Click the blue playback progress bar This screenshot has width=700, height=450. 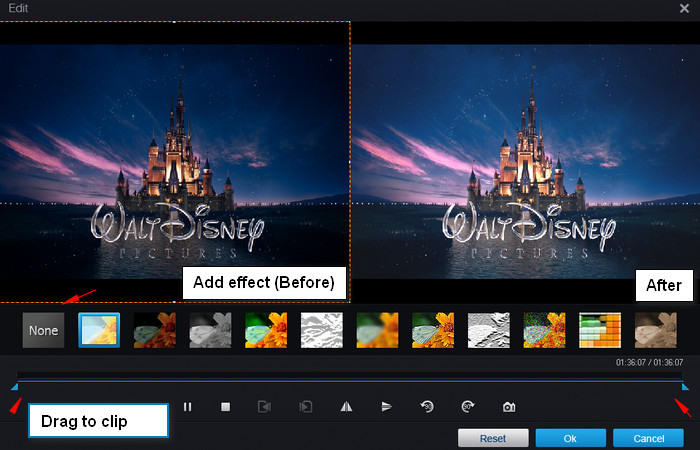[x=350, y=382]
